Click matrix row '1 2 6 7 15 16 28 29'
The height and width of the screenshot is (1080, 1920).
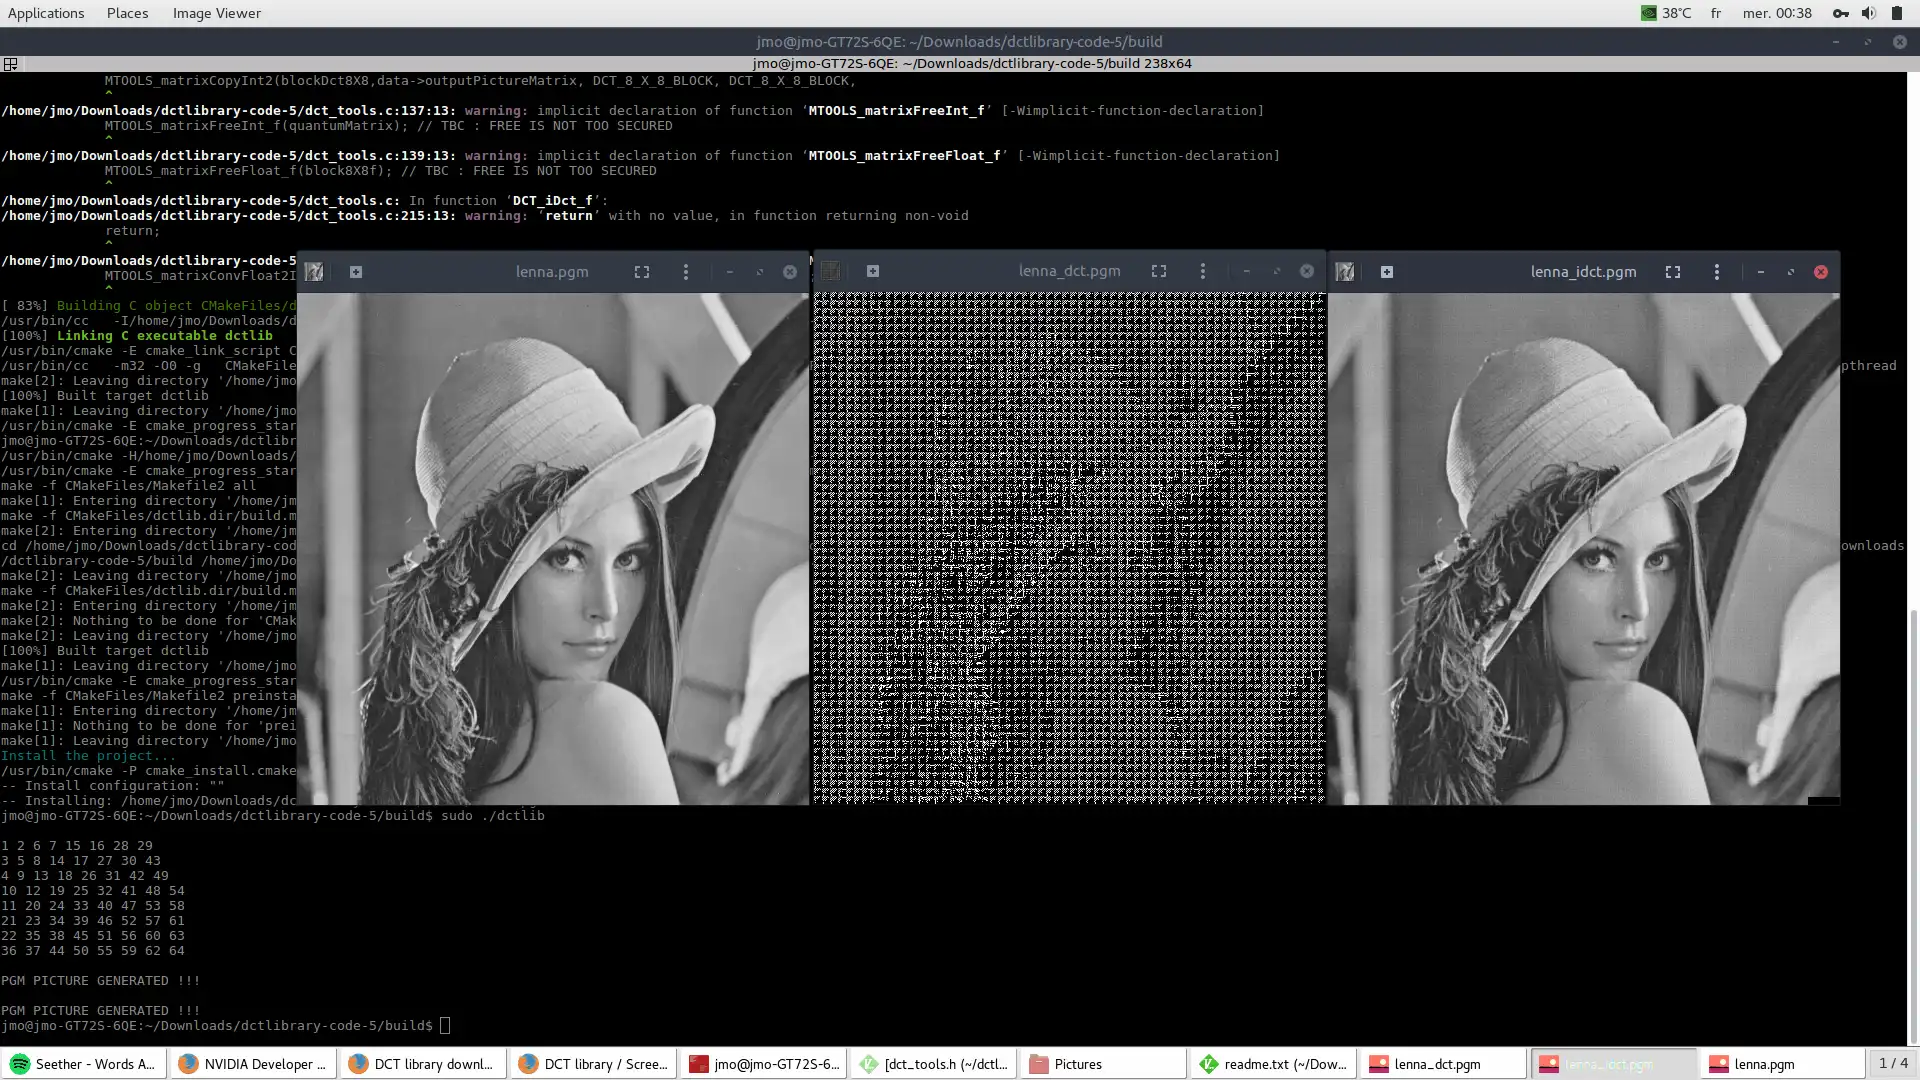coord(77,846)
